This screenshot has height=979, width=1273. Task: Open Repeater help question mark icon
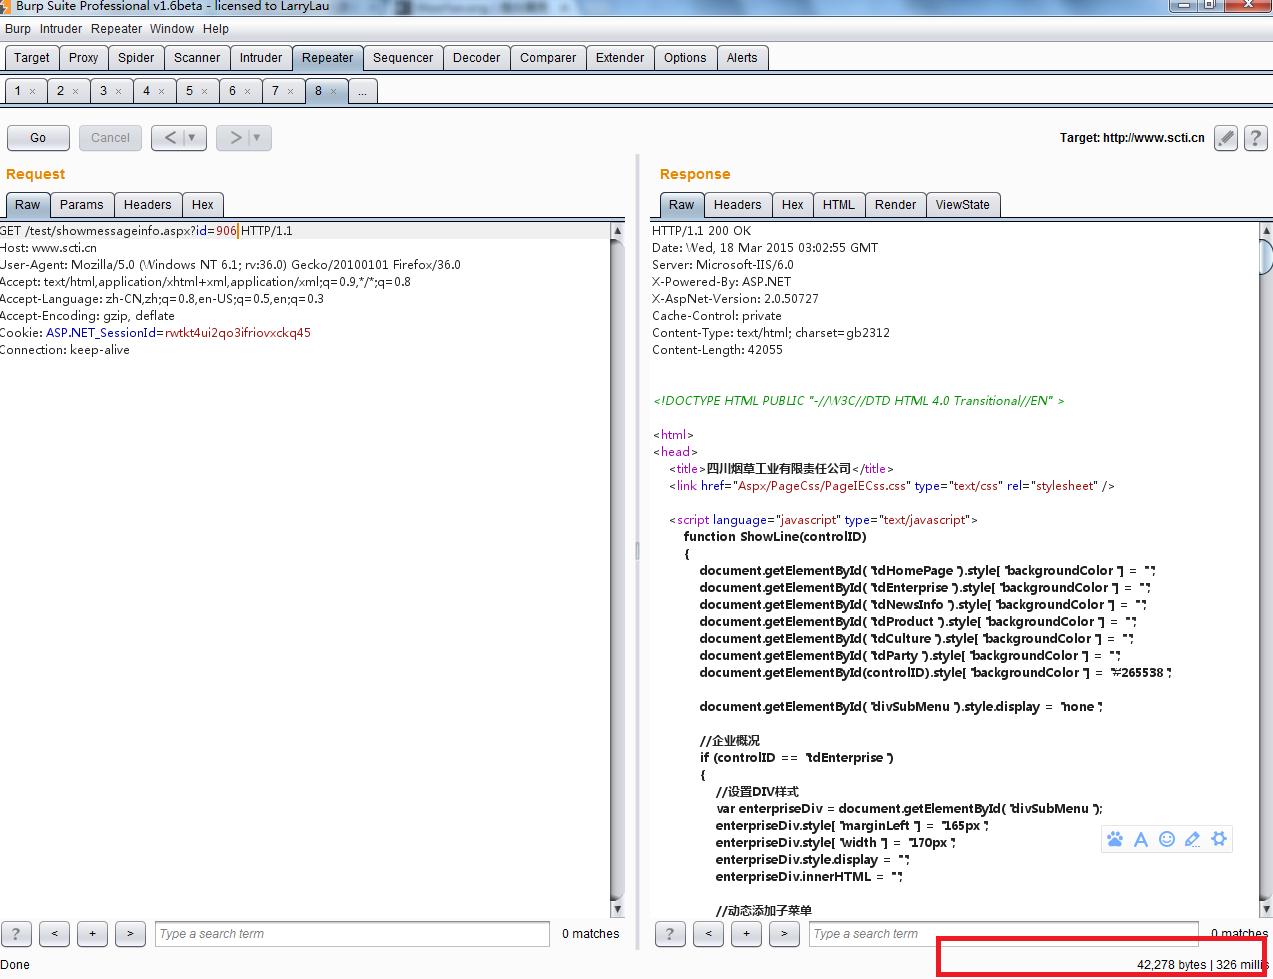pos(1256,138)
